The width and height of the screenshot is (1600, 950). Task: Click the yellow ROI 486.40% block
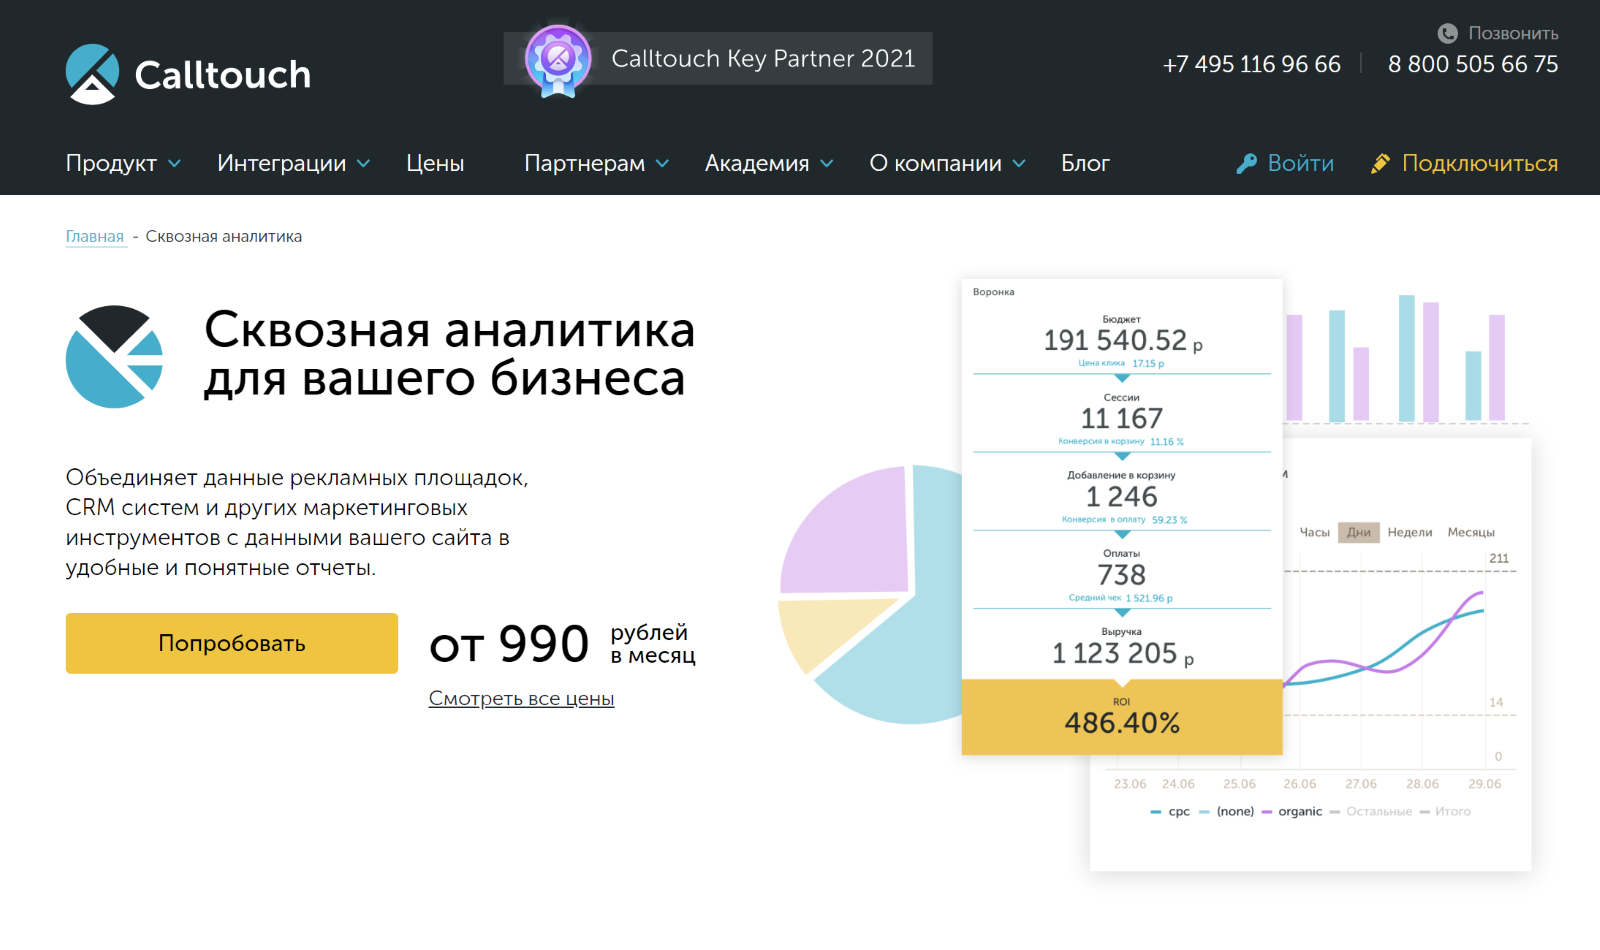tap(1122, 717)
